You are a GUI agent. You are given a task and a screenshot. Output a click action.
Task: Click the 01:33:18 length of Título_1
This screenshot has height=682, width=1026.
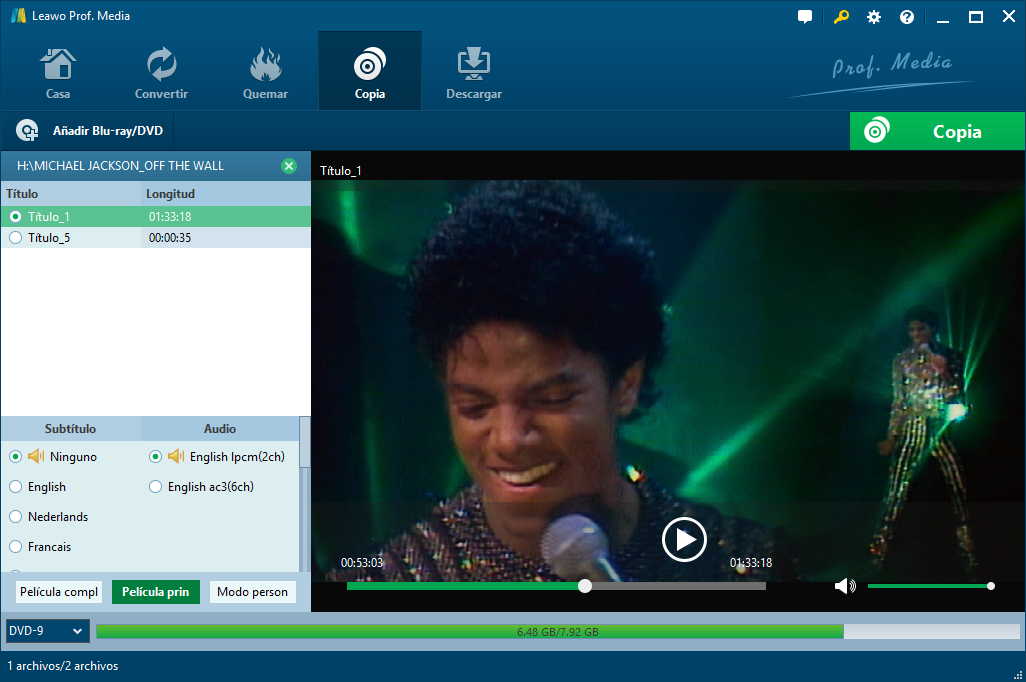[169, 217]
